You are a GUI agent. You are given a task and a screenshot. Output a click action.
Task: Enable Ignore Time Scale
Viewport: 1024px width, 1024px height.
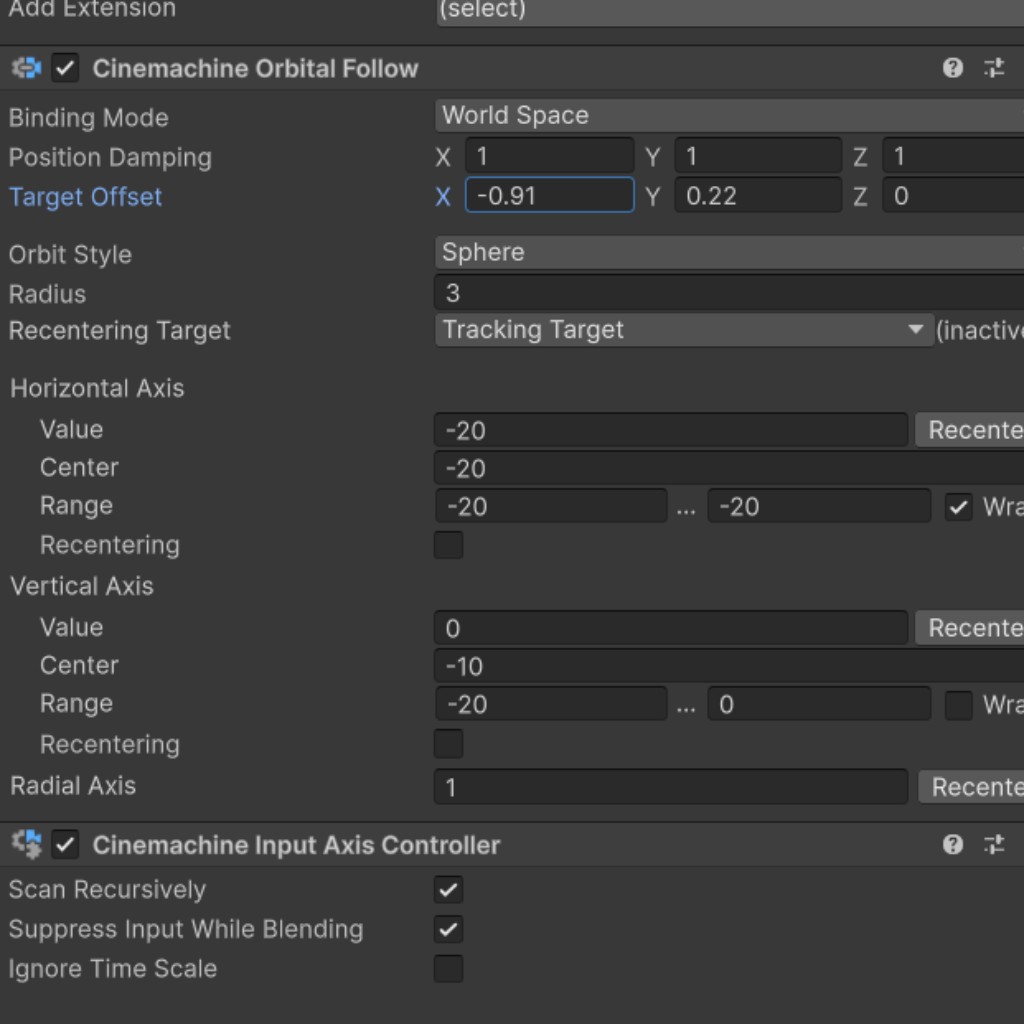448,968
